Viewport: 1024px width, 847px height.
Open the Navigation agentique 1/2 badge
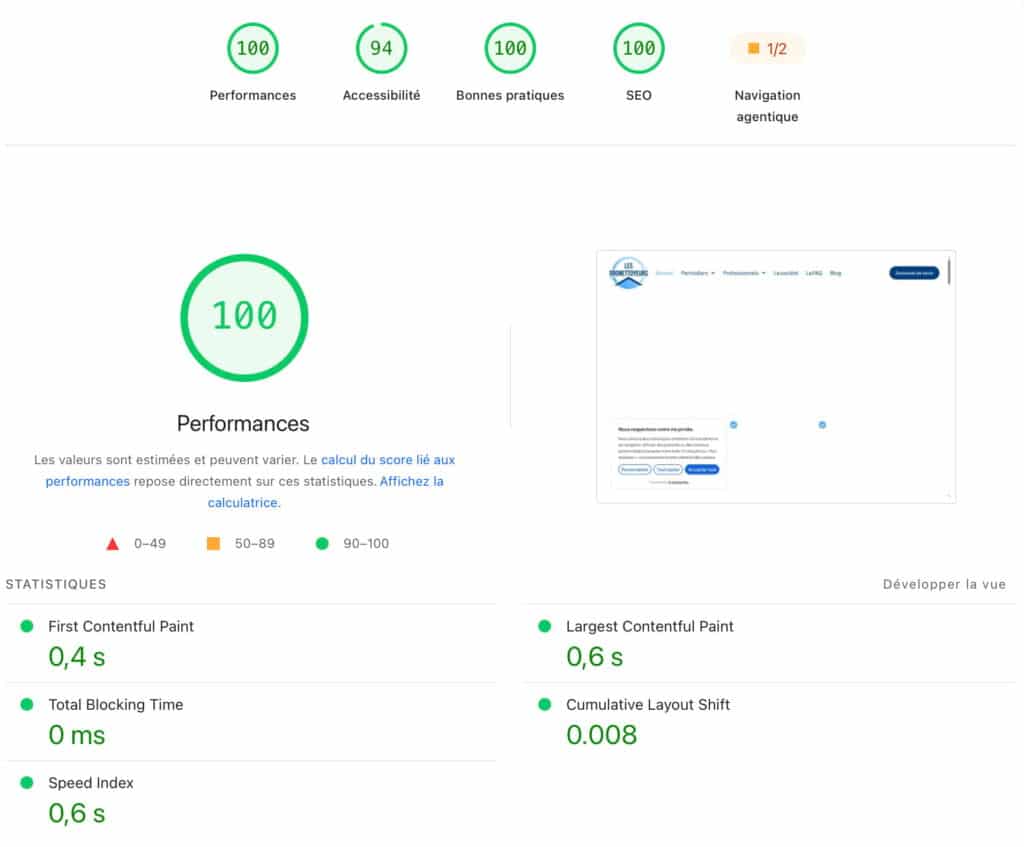click(x=767, y=48)
